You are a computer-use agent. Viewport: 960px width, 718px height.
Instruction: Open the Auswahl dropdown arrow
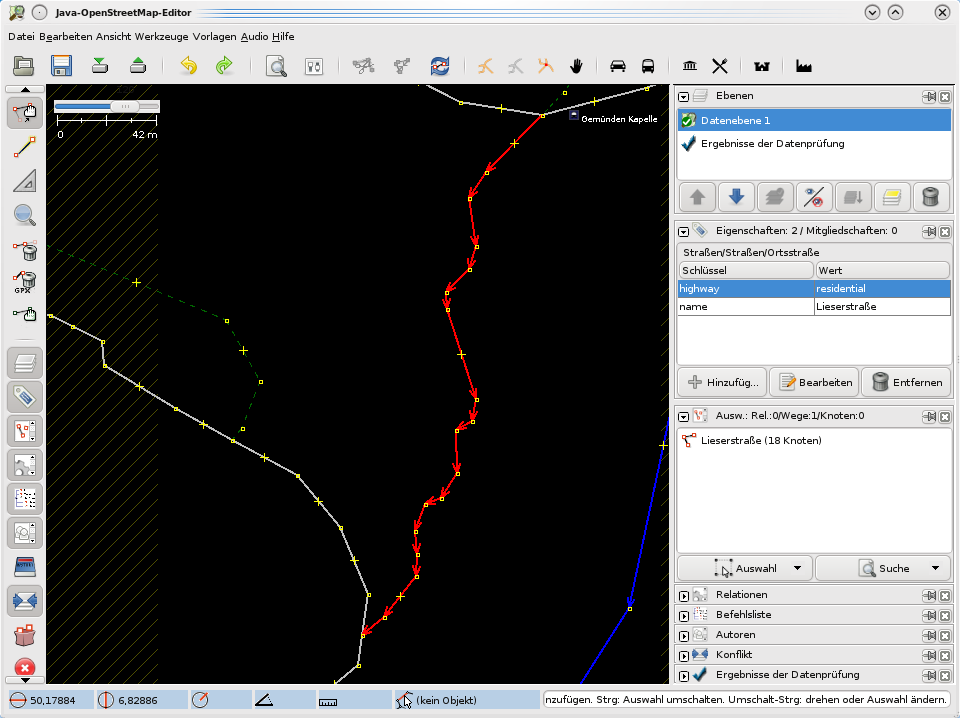point(797,568)
